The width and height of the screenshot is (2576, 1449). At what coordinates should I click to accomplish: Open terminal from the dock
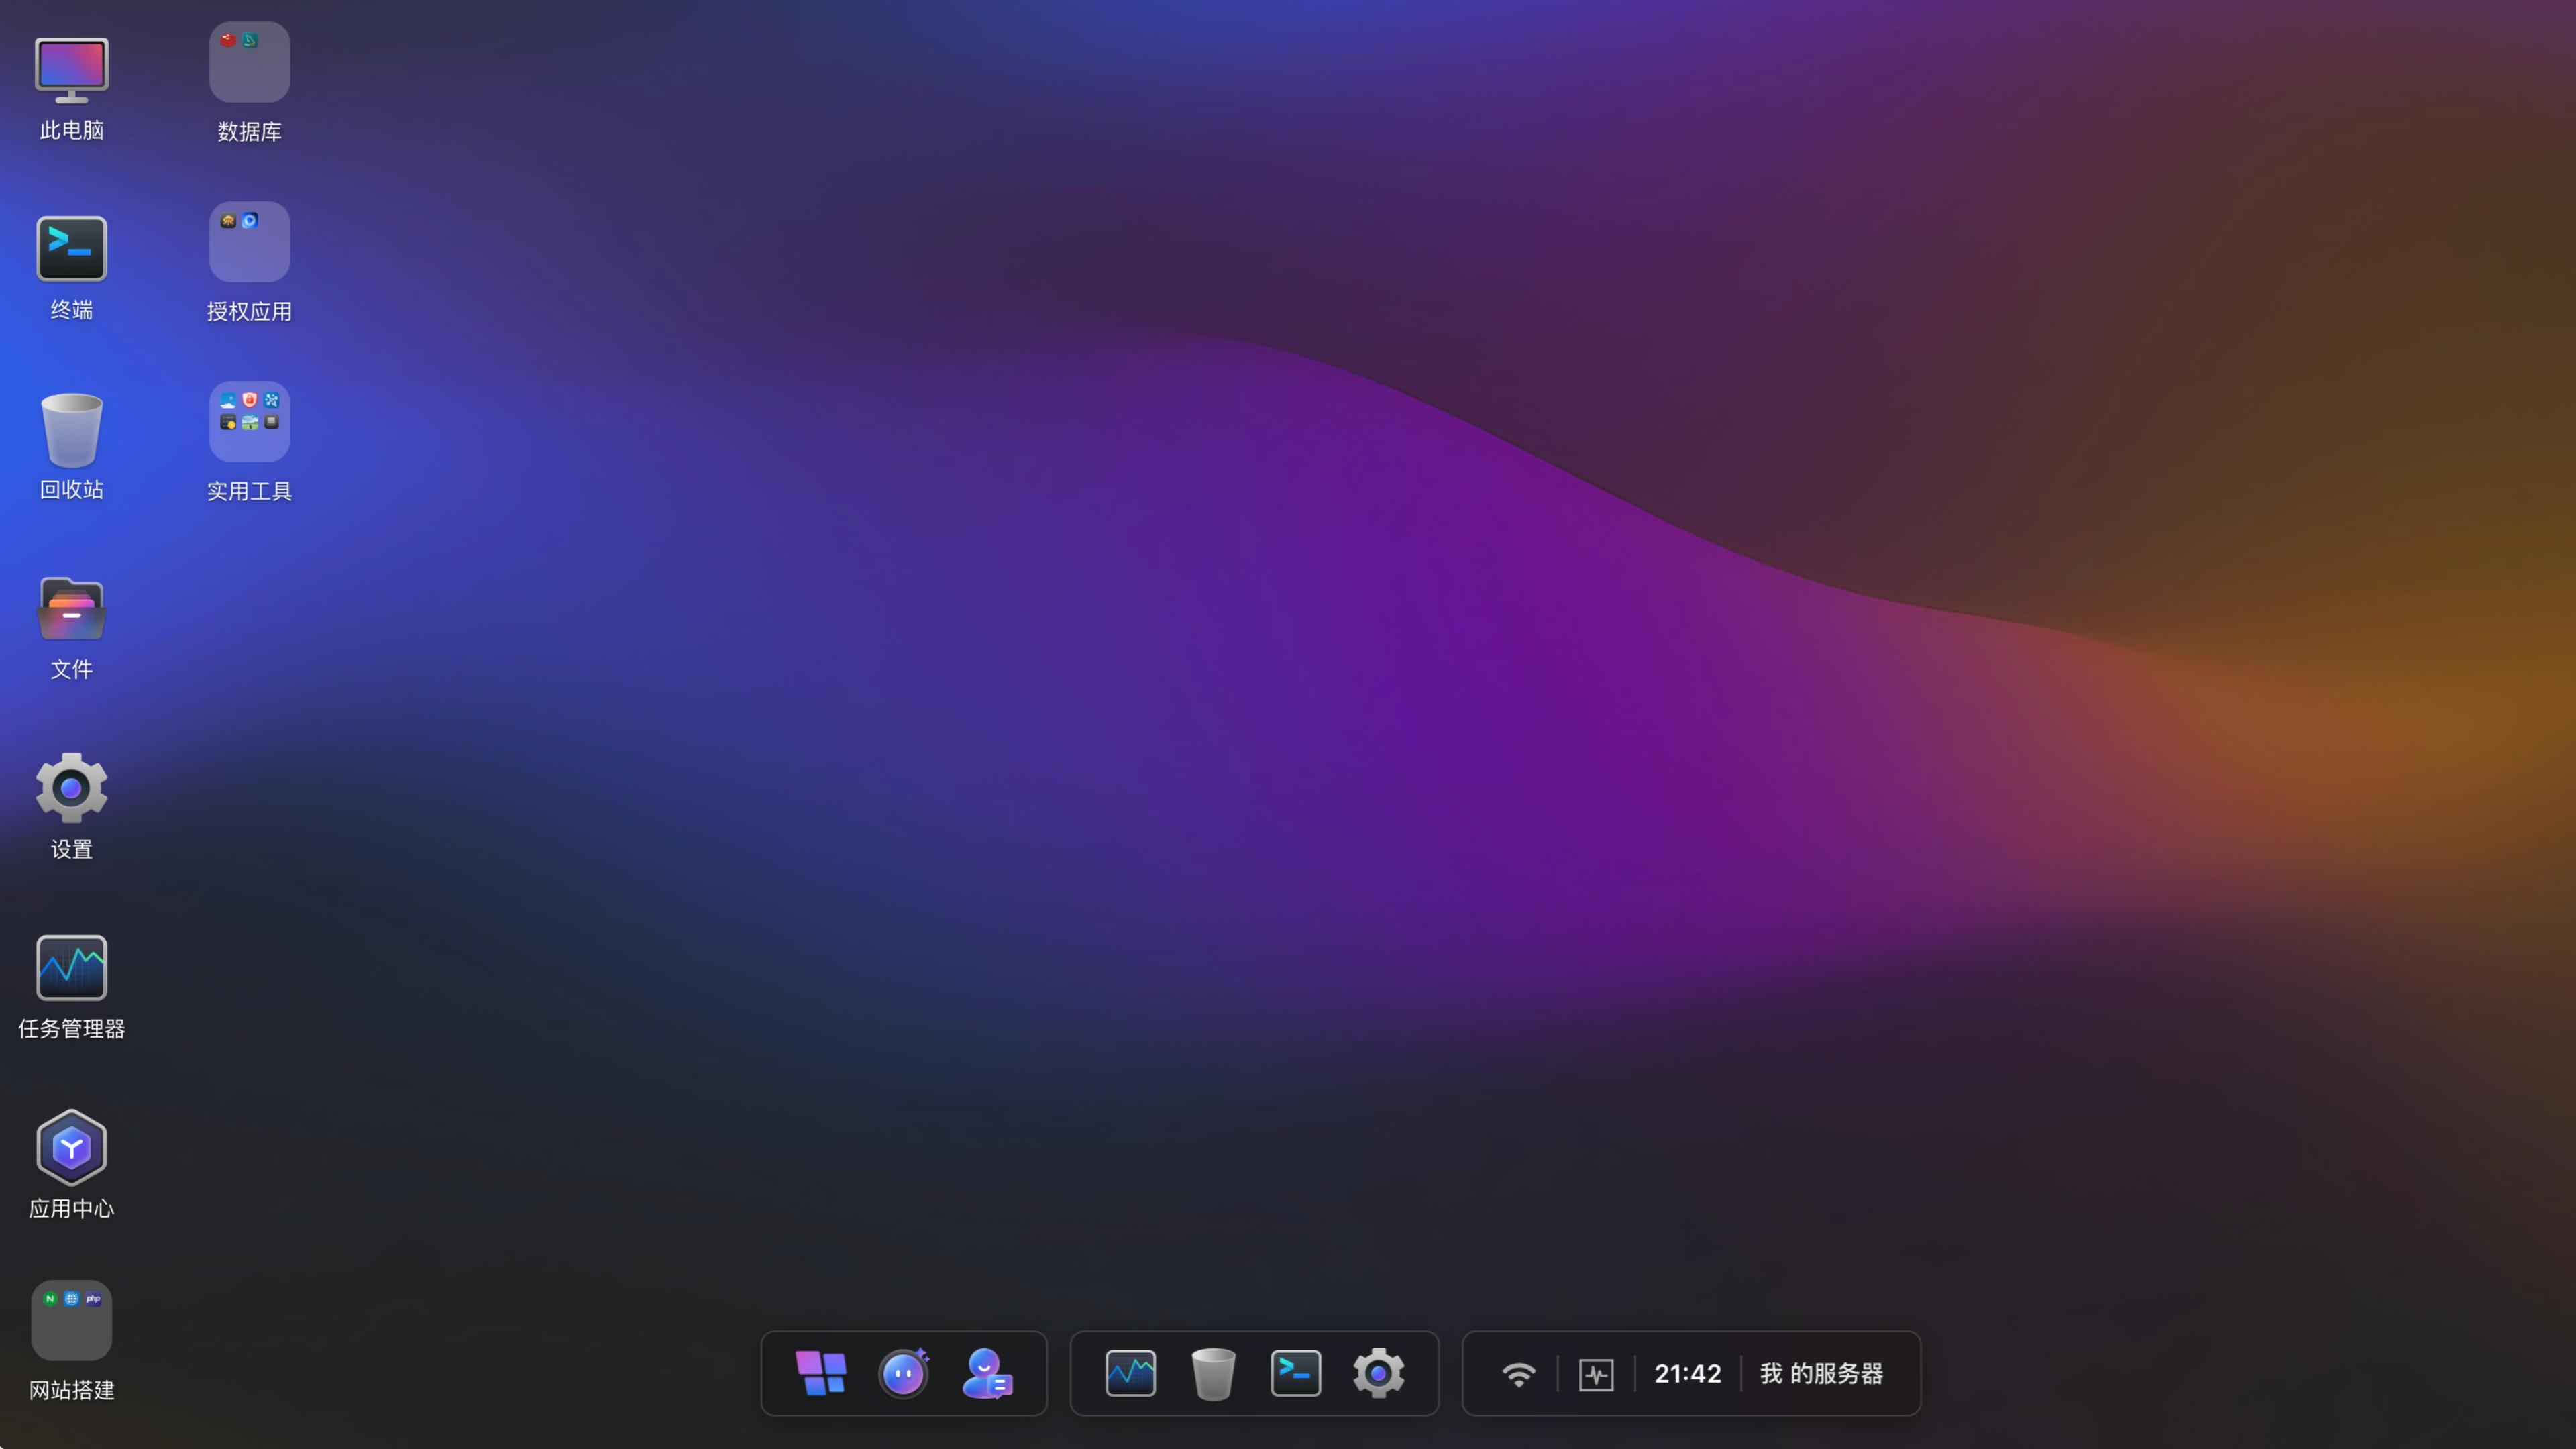point(1295,1373)
